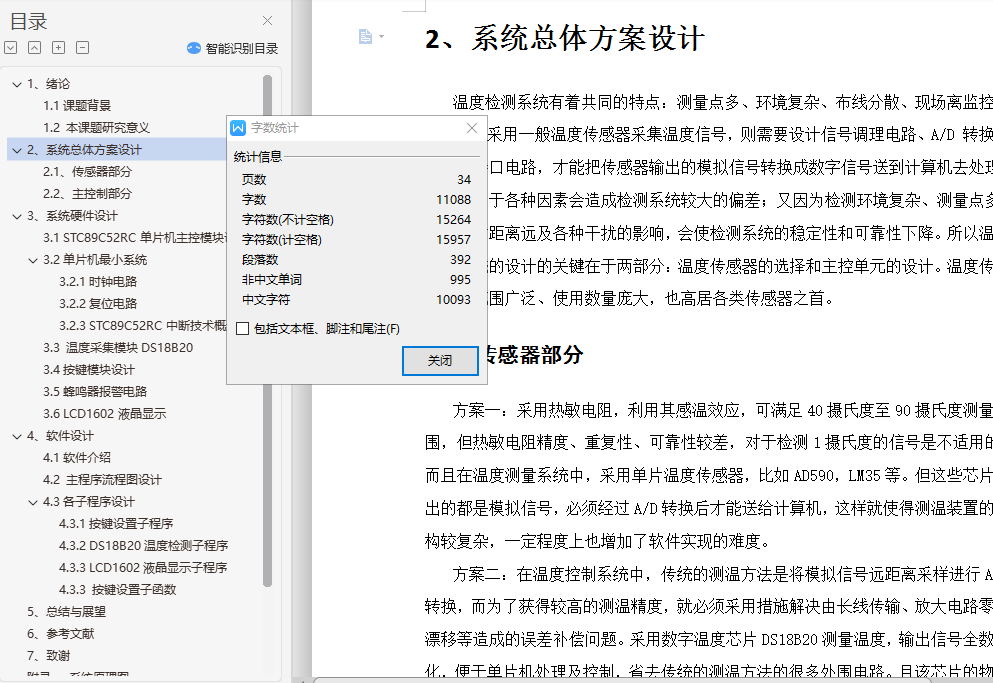Go to 3.6 LCD1602 液晶显示
Viewport: 993px width, 683px height.
coord(104,414)
